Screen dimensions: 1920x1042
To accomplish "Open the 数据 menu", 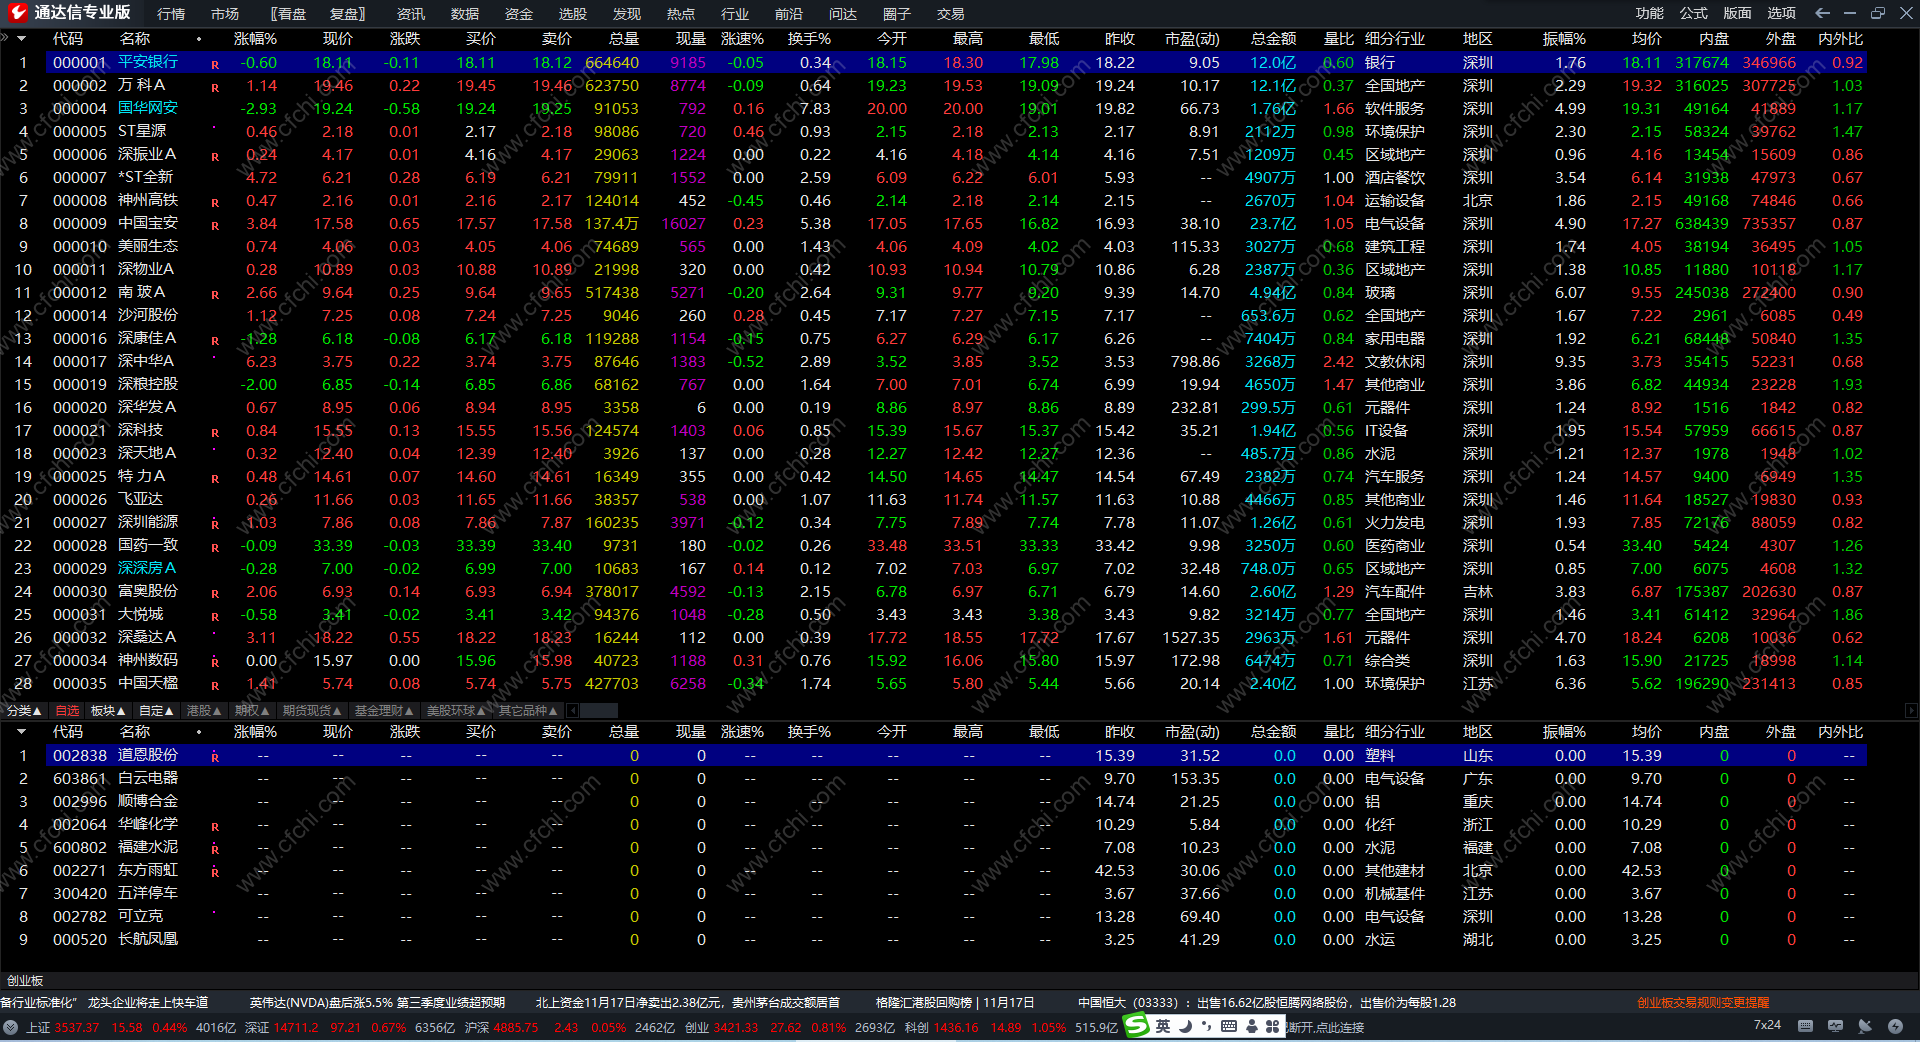I will (465, 14).
